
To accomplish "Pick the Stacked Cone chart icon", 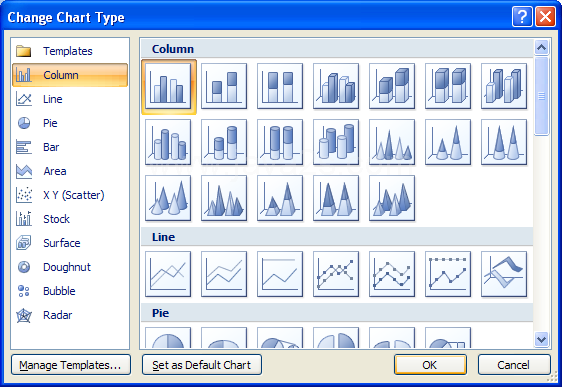I will 448,142.
